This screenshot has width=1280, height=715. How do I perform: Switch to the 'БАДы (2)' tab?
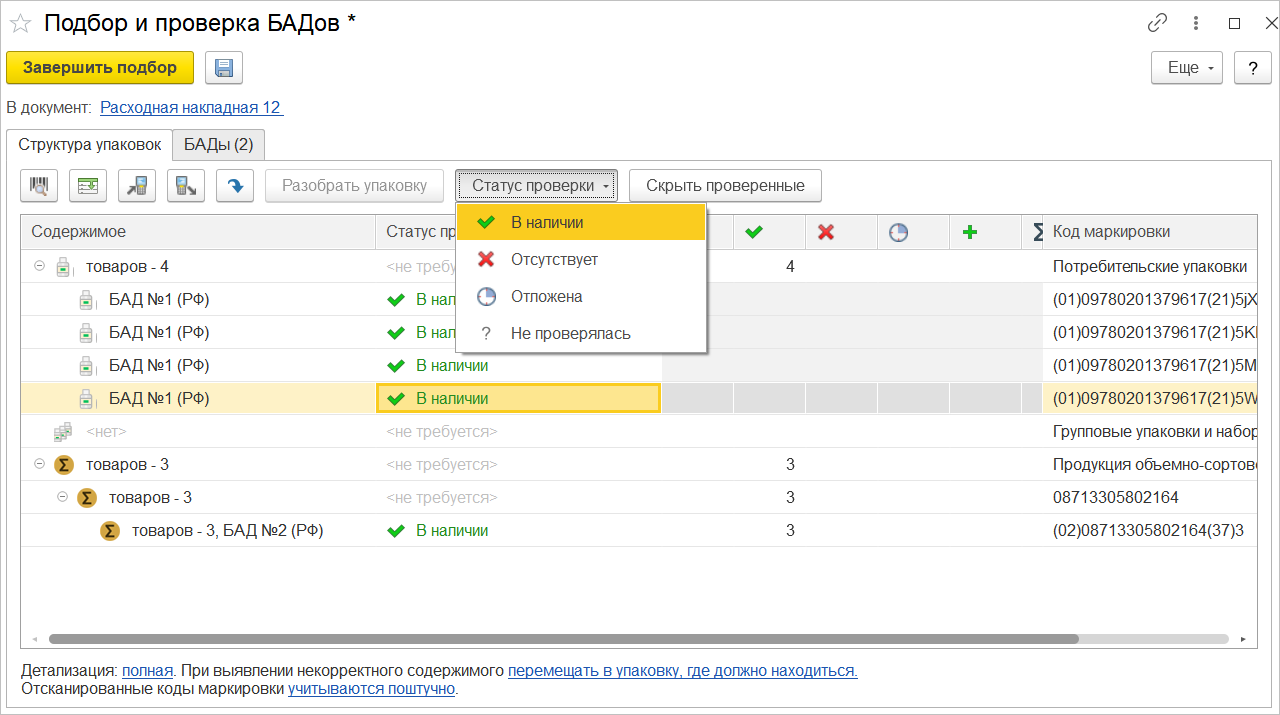(x=218, y=145)
